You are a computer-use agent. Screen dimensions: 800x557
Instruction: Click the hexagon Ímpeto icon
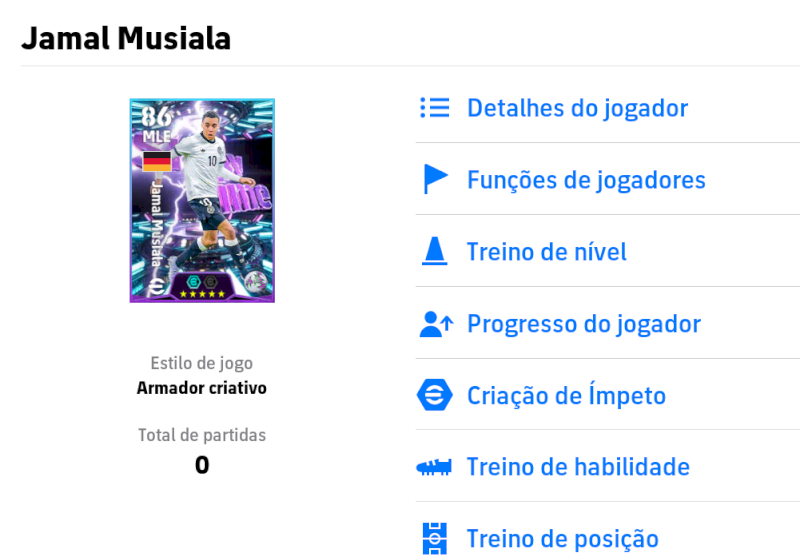(x=435, y=395)
